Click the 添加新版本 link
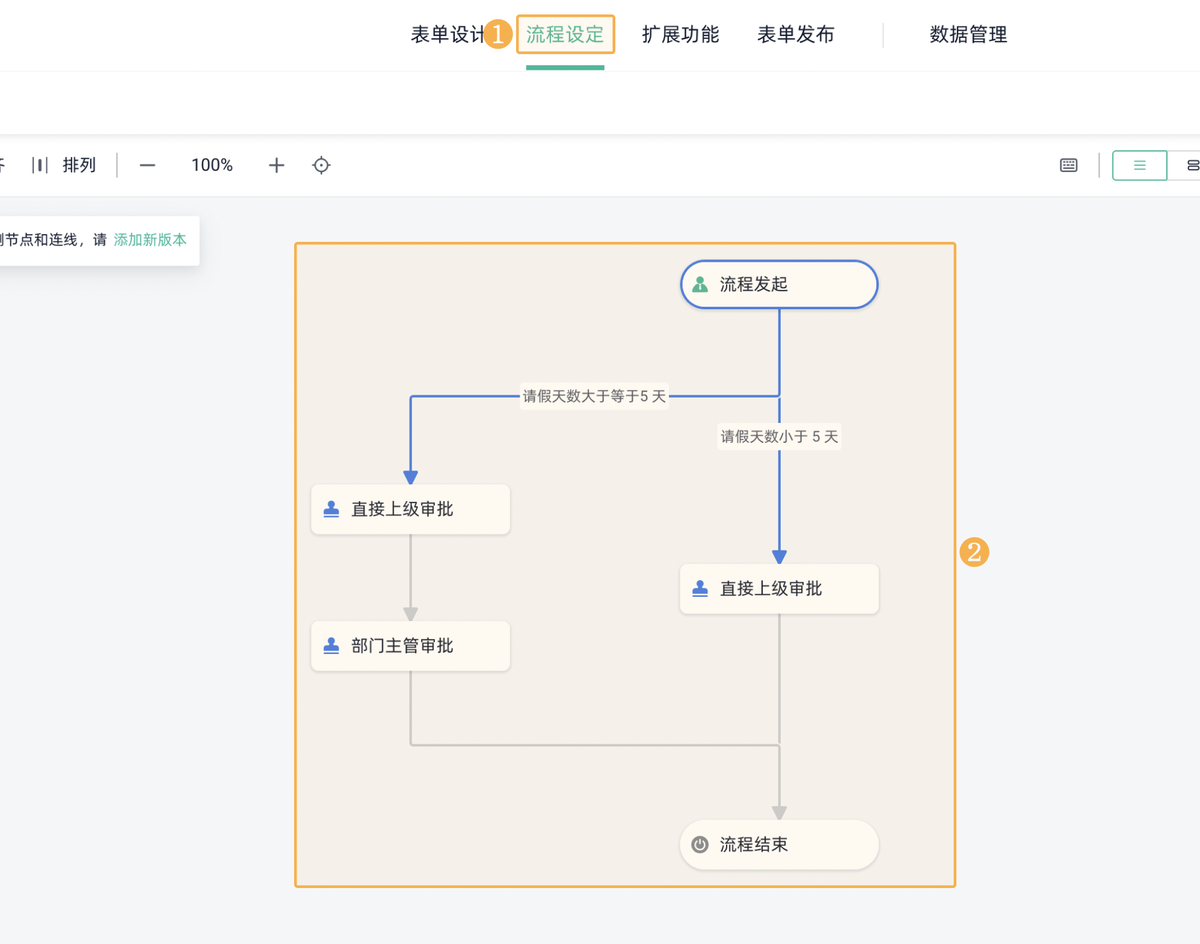The width and height of the screenshot is (1200, 944). pyautogui.click(x=151, y=240)
